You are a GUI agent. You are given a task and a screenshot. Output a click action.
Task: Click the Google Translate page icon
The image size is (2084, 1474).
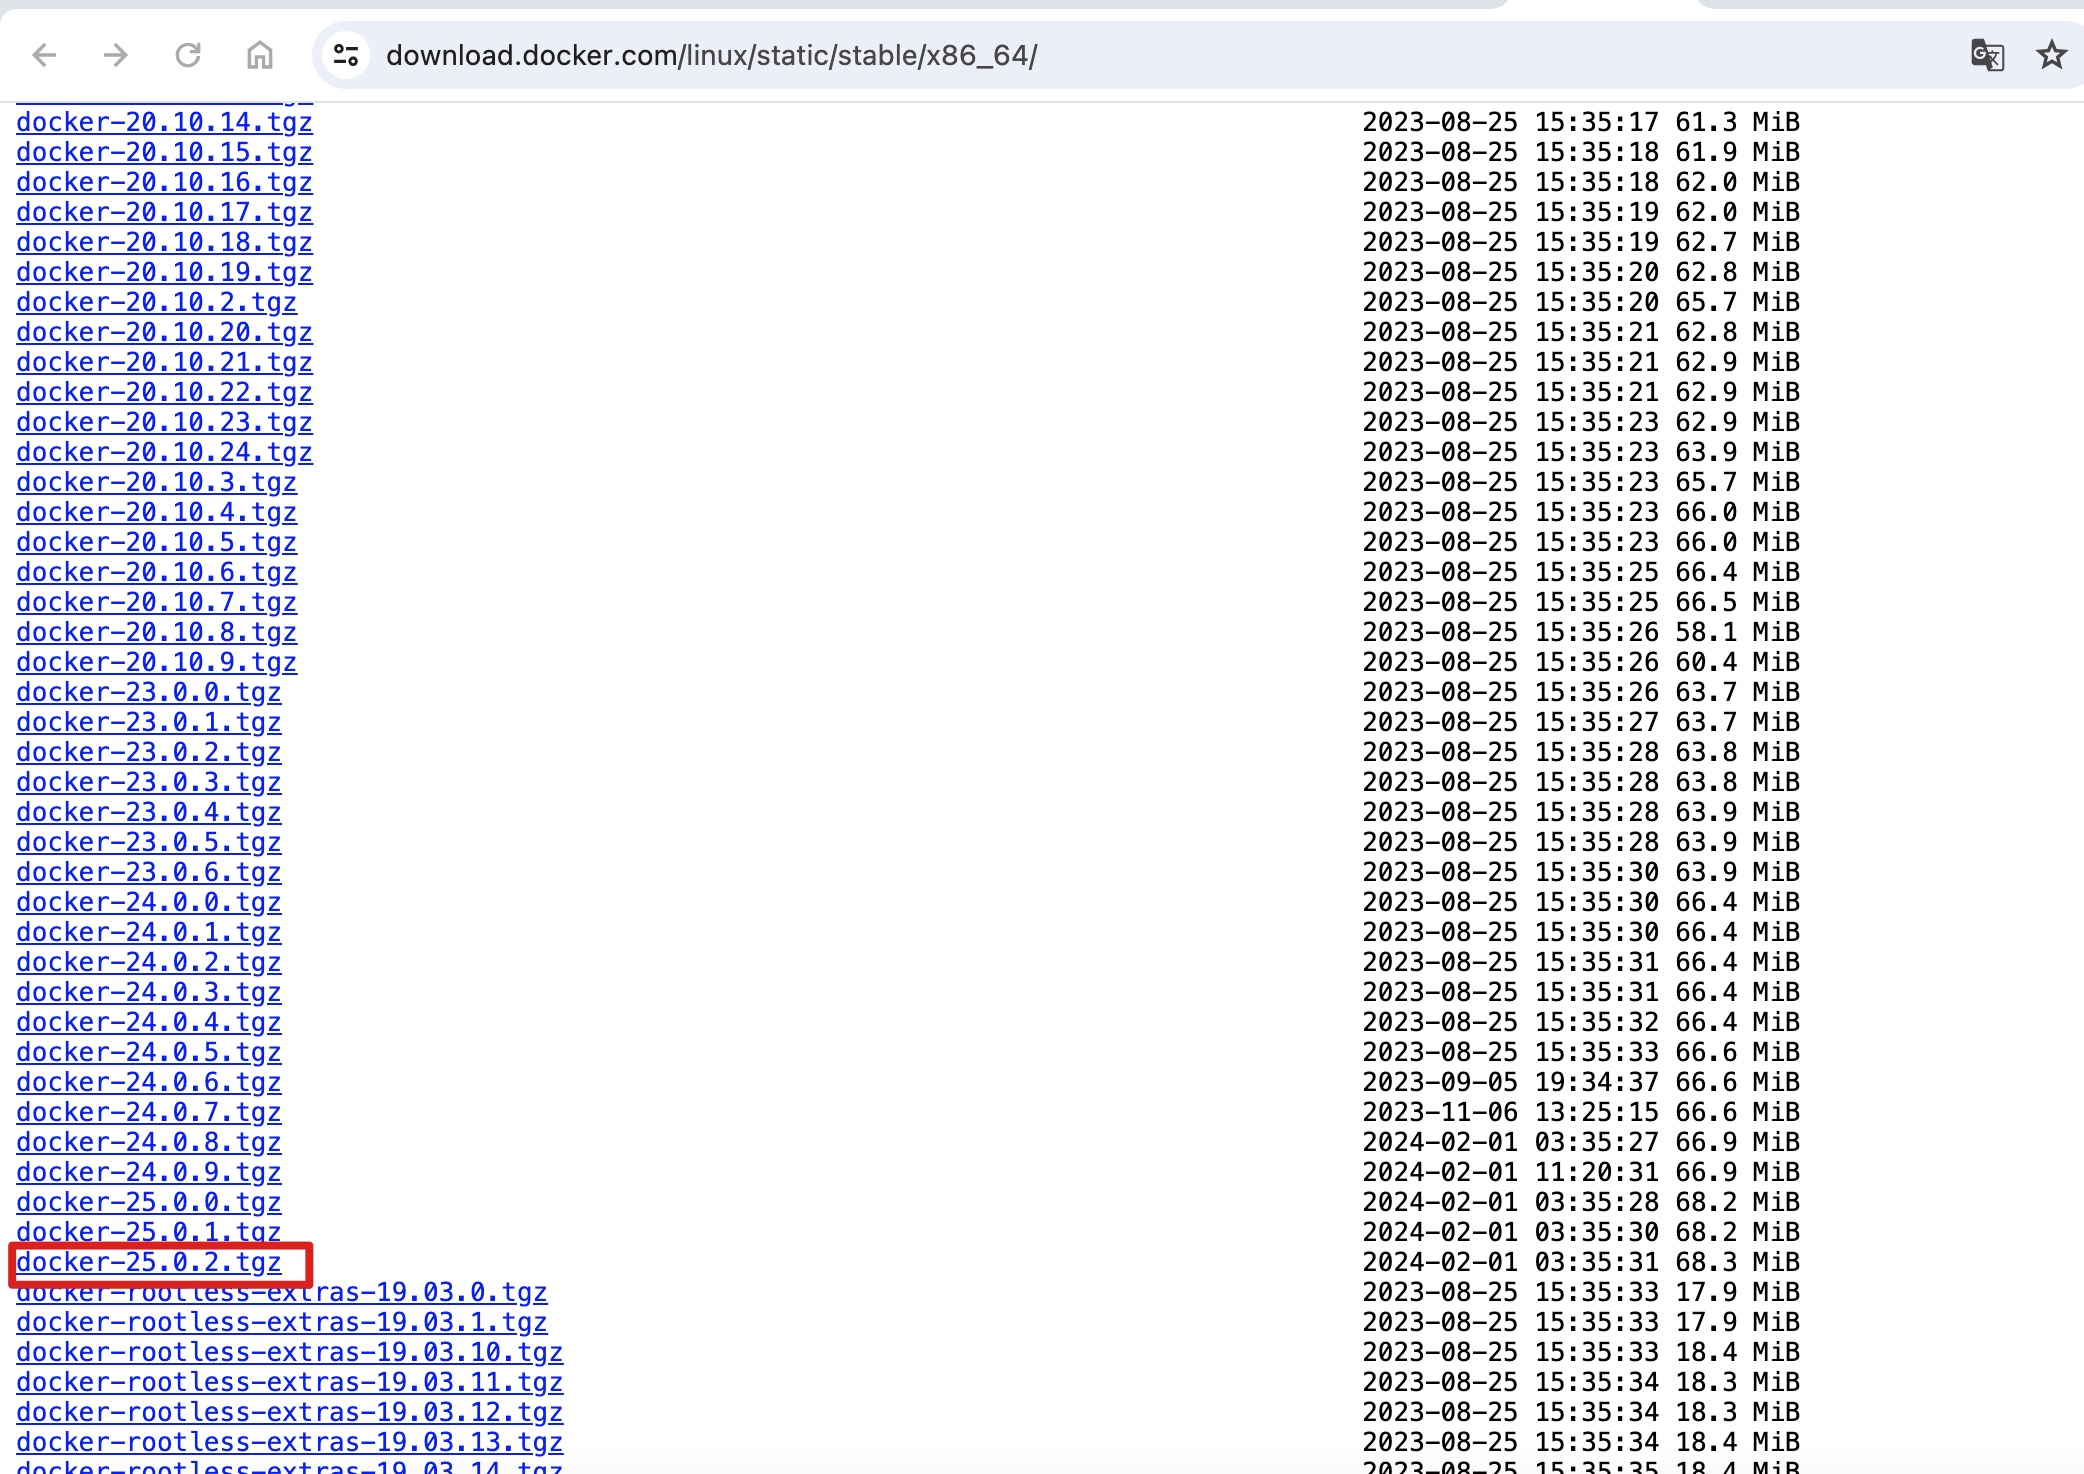(1986, 55)
